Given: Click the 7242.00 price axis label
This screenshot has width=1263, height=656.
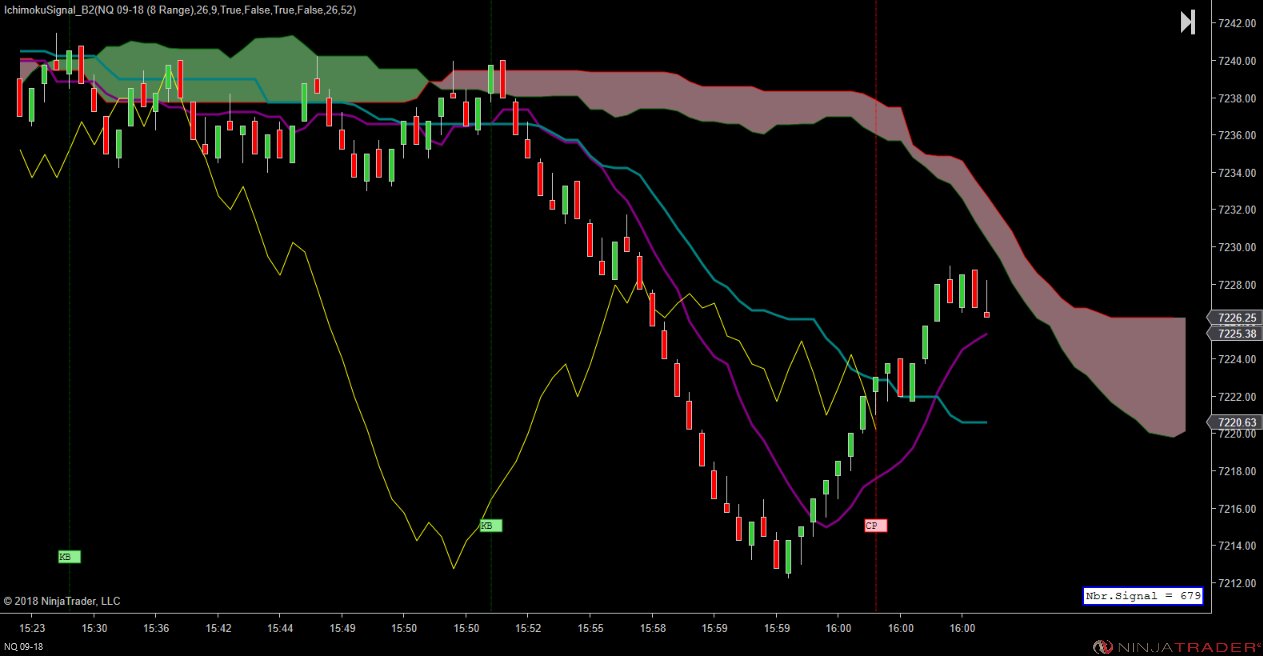Looking at the screenshot, I should 1238,23.
